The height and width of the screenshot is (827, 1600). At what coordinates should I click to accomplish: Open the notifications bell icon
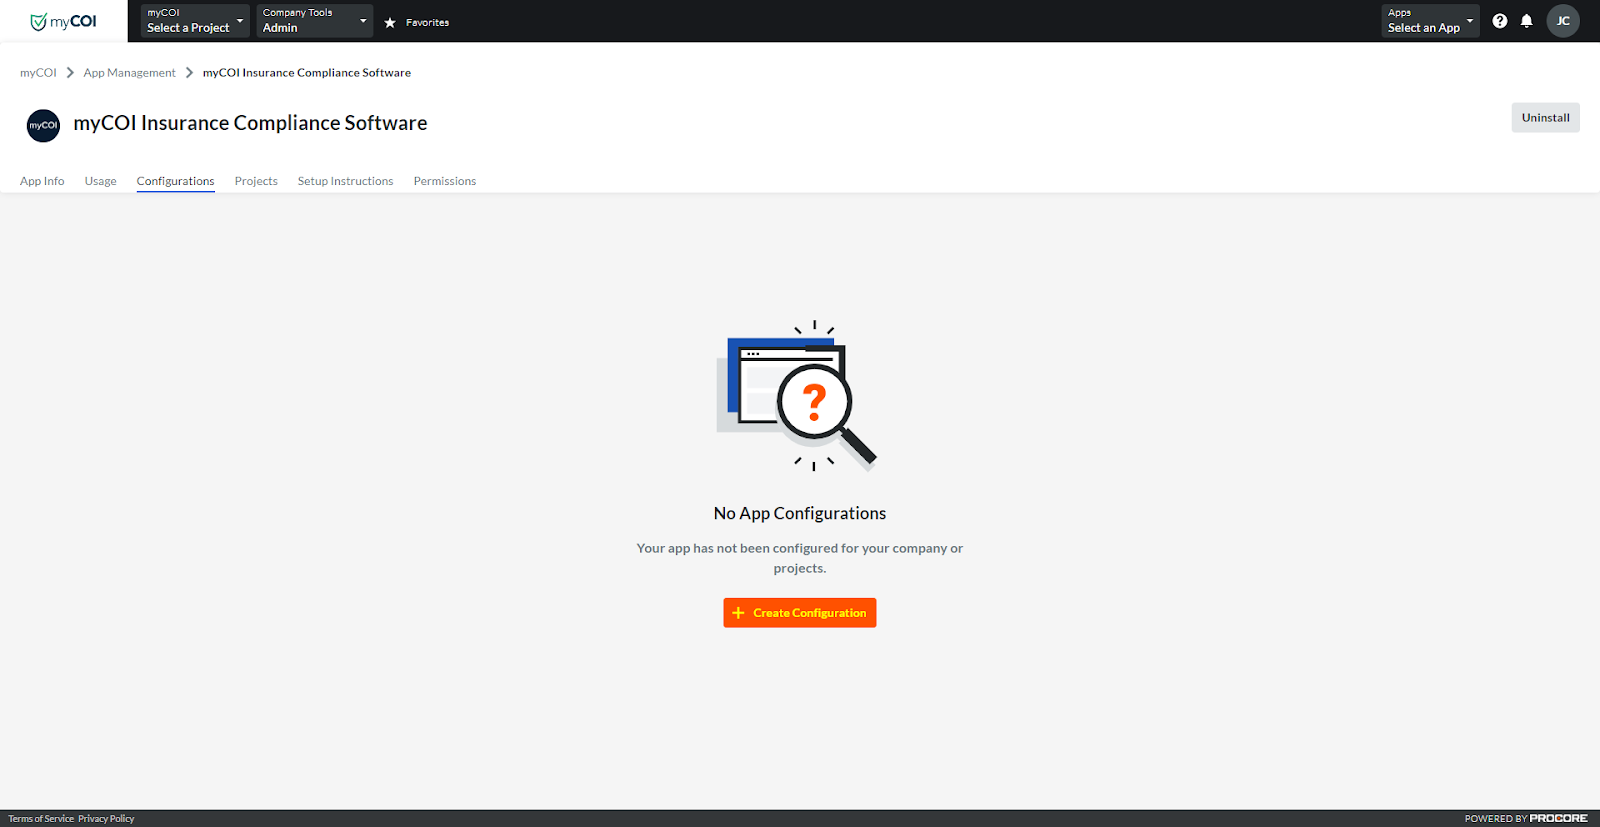[x=1526, y=21]
